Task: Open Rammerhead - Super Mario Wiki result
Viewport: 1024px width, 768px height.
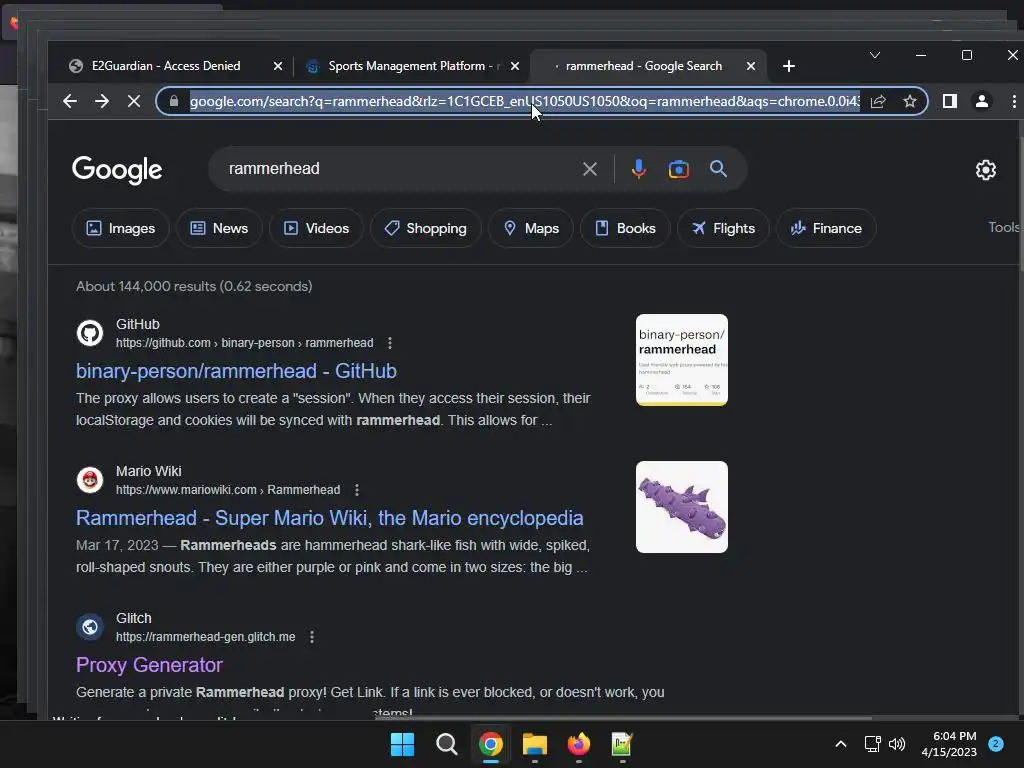Action: pyautogui.click(x=330, y=518)
